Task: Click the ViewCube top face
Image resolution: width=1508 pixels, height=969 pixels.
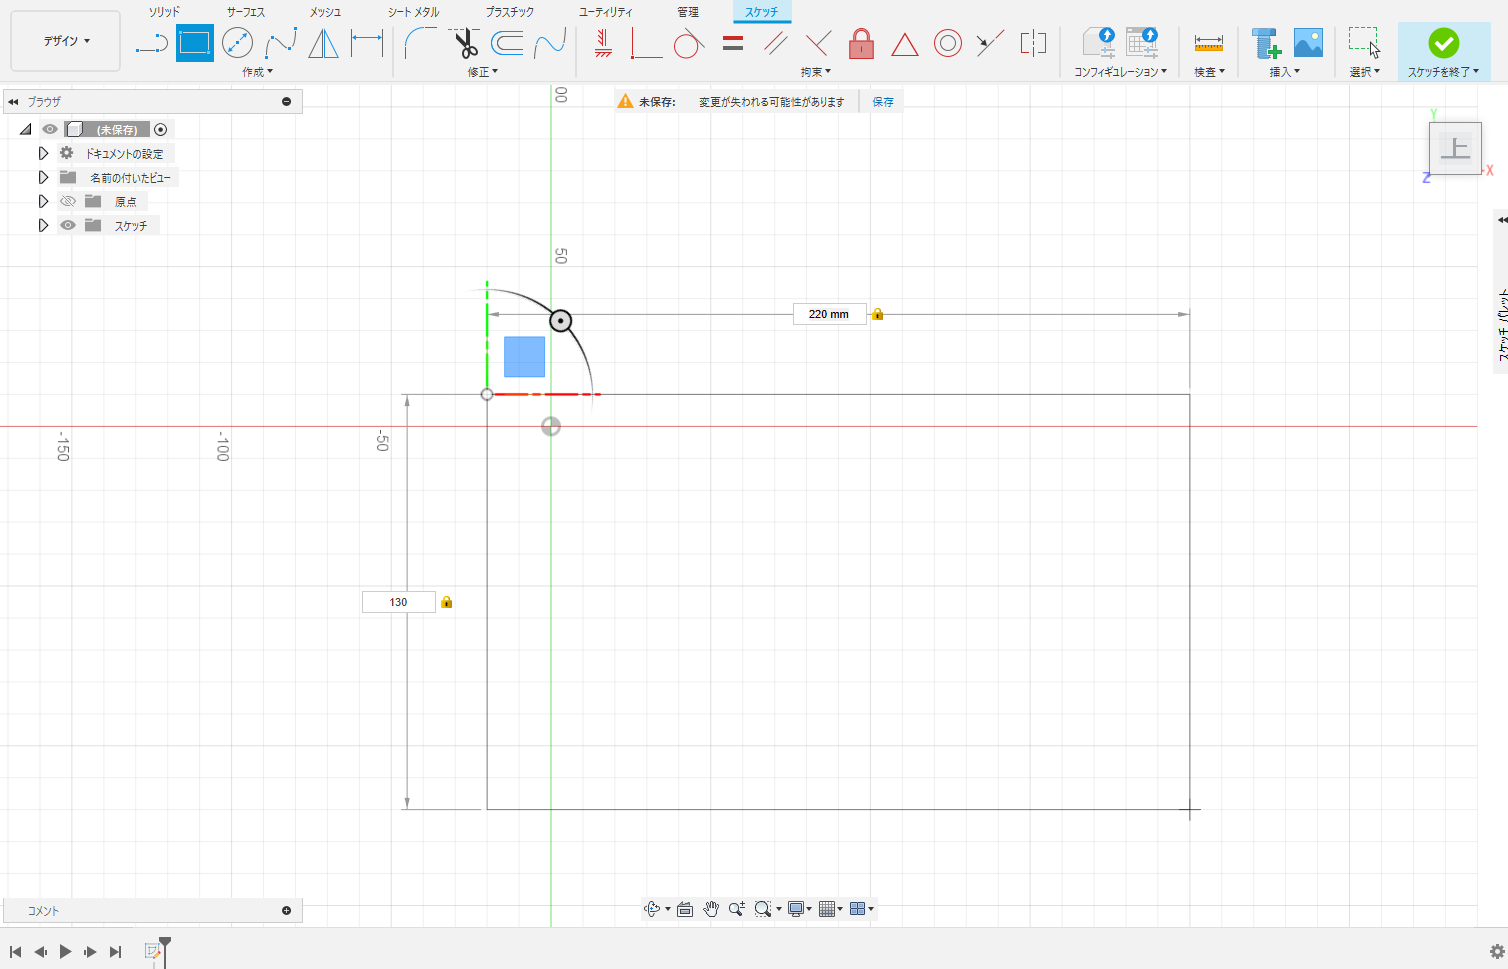Action: click(1455, 149)
